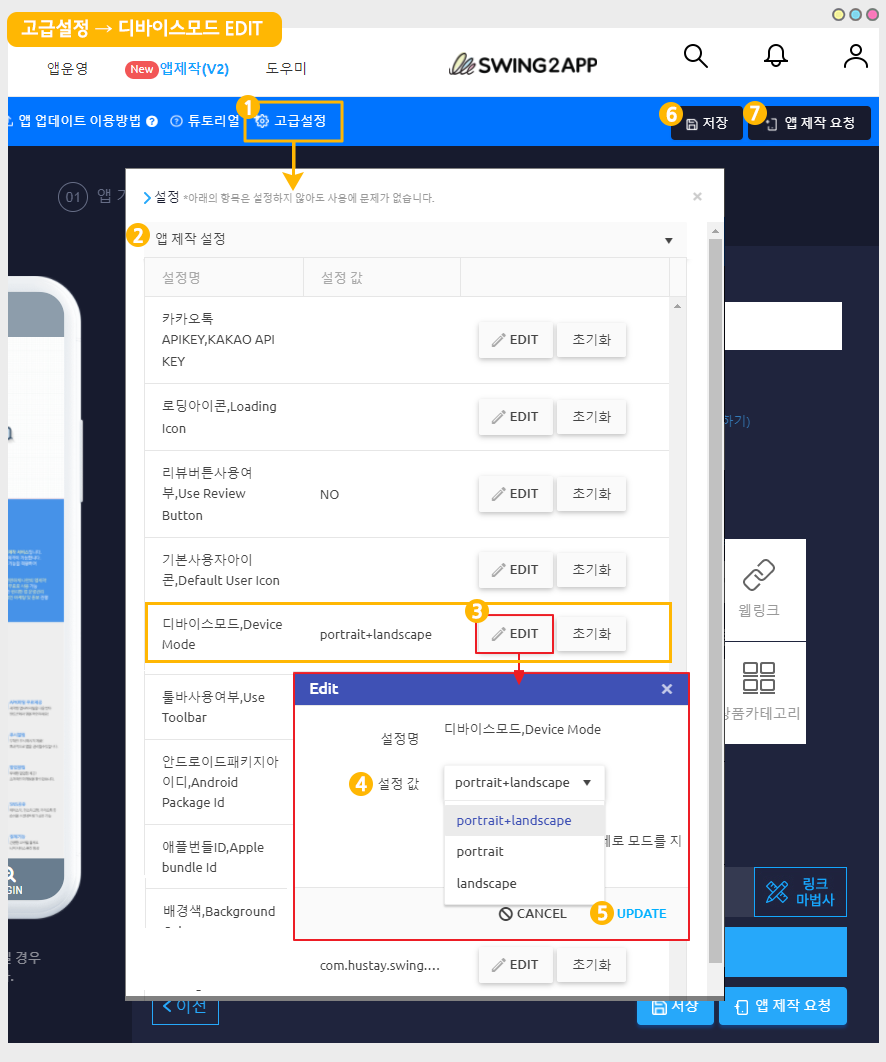Viewport: 886px width, 1062px height.
Task: Click top 앱 제작 요청 button
Action: [x=809, y=123]
